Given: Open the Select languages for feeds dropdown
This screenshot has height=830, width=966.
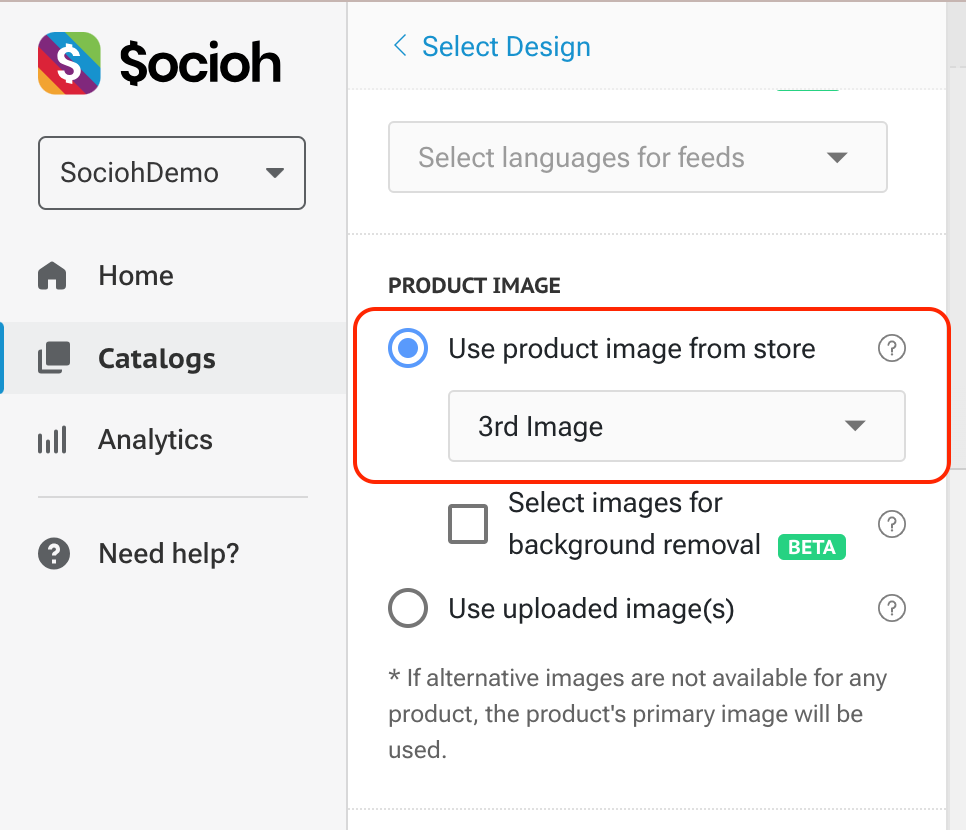Looking at the screenshot, I should coord(637,157).
